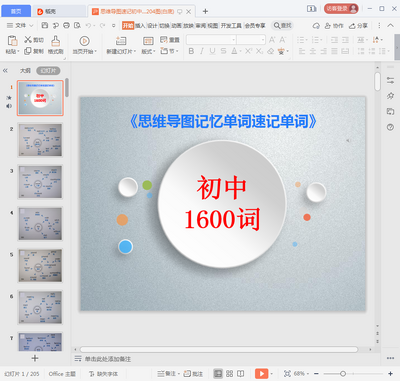Reset slide layout (重置)
This screenshot has width=400, height=381.
click(x=170, y=40)
